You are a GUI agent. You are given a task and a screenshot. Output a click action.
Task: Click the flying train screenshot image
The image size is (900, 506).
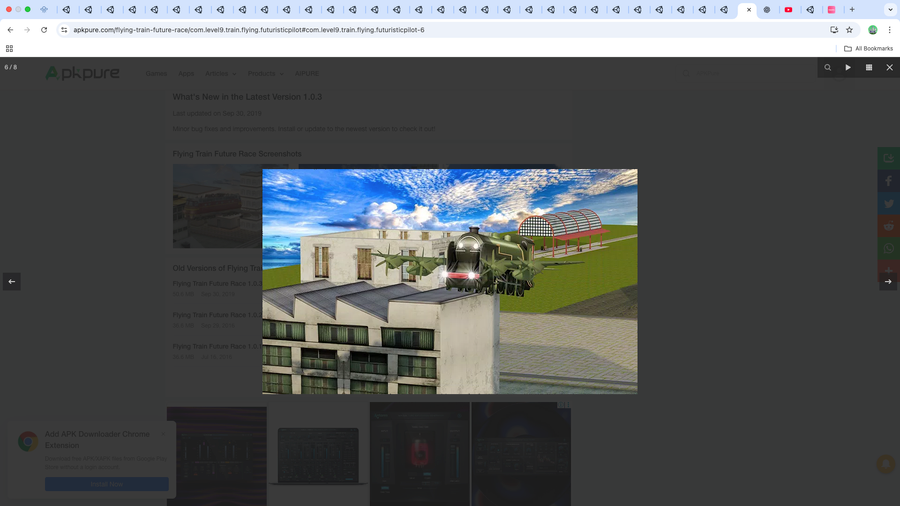tap(449, 281)
